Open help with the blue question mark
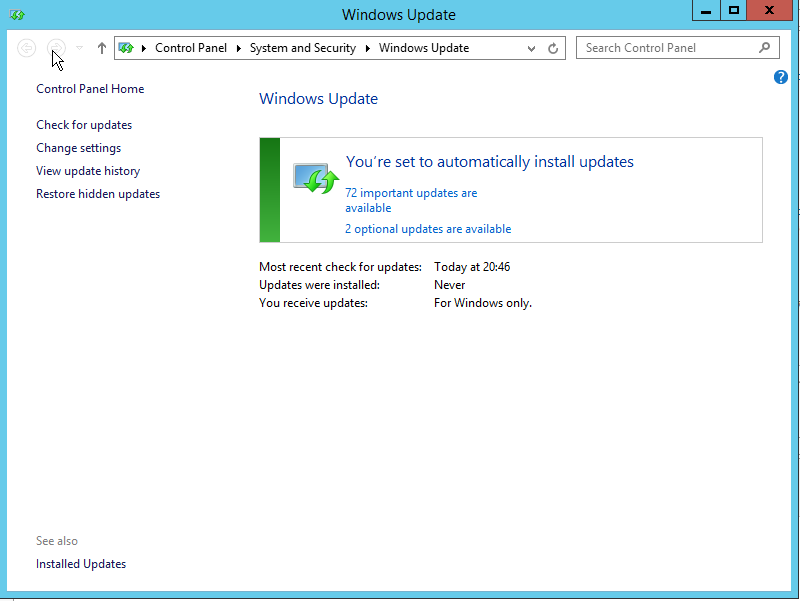 tap(780, 77)
